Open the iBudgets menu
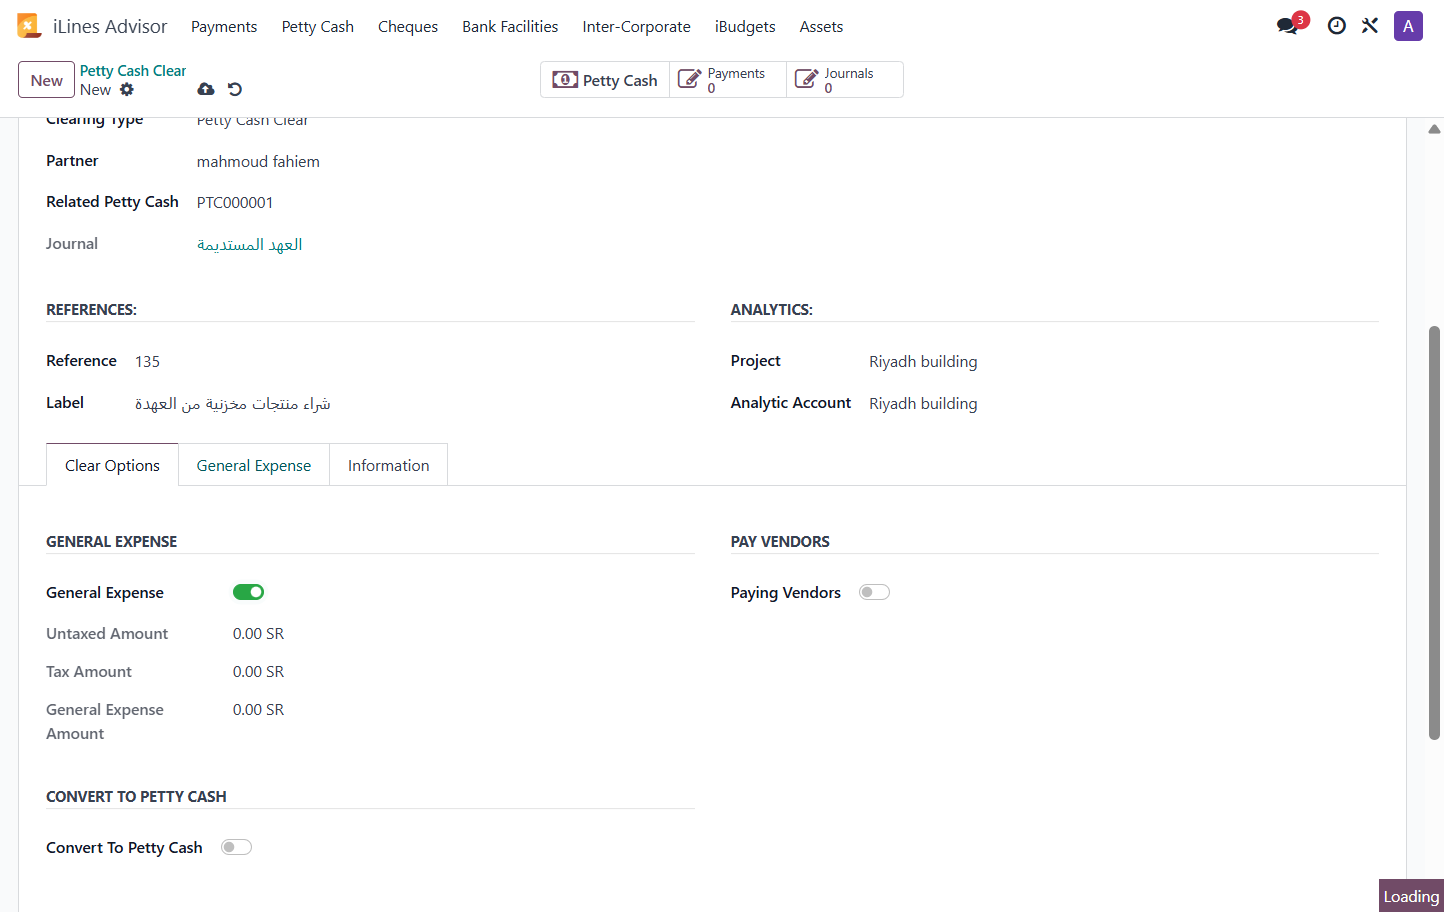Screen dimensions: 1444x912 pos(745,27)
